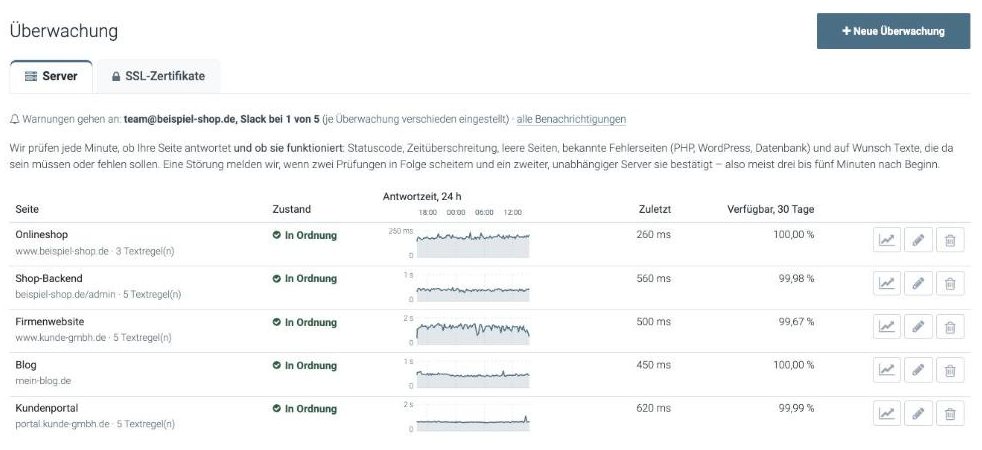The width and height of the screenshot is (982, 450).
Task: Click the Onlineshop 100,00 % availability value
Action: [794, 235]
